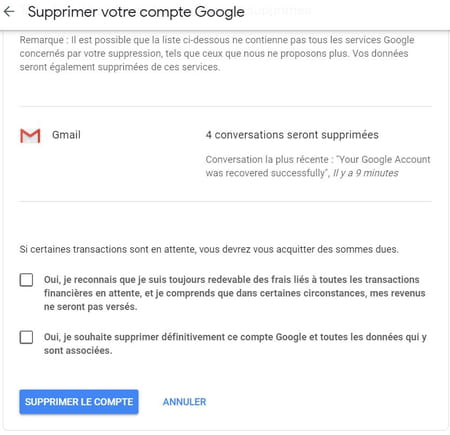450x435 pixels.
Task: Click the divider line above the Gmail row
Action: (225, 106)
